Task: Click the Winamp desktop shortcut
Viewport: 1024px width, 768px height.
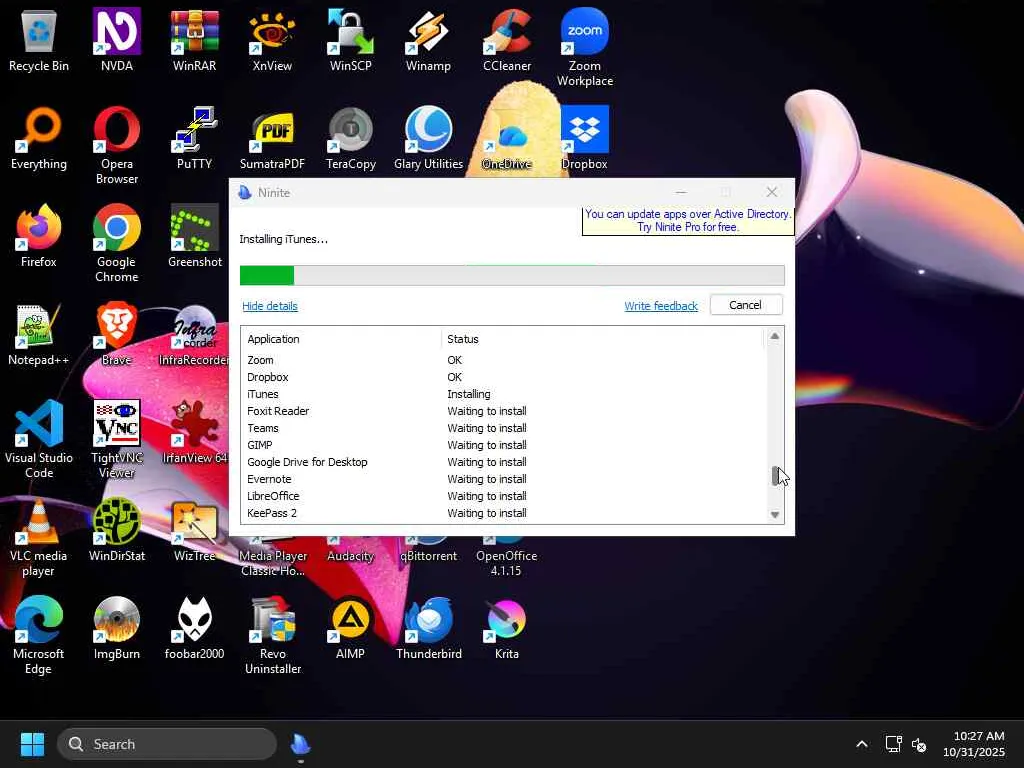Action: [428, 40]
